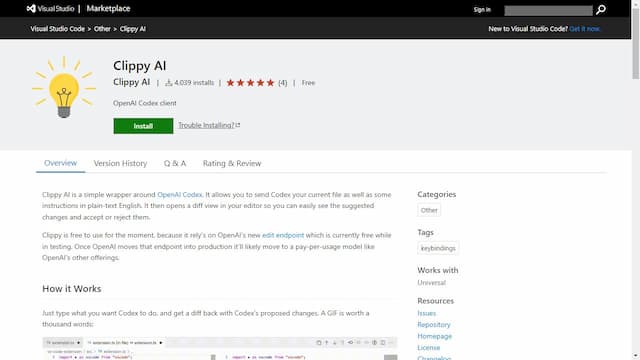This screenshot has width=640, height=360.
Task: Click the "Resources" heading
Action: point(436,301)
